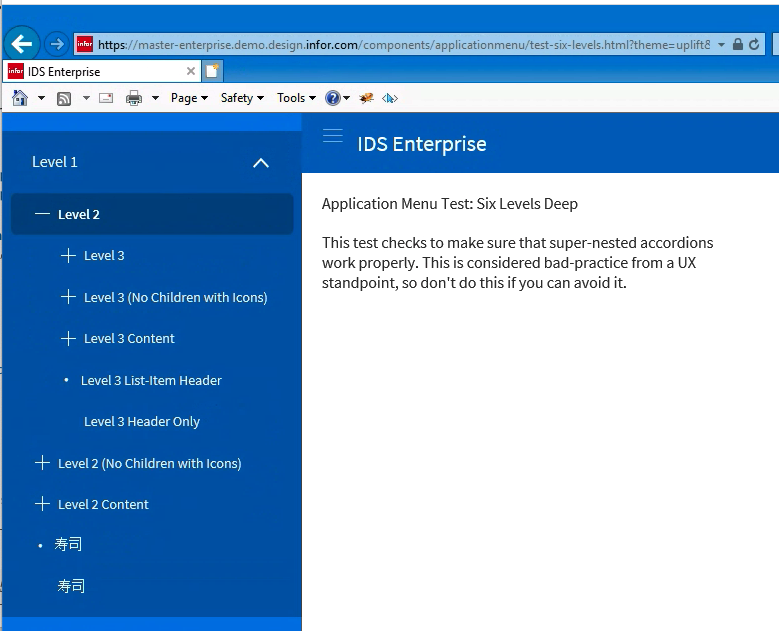Click the Infor favicon in address bar
The image size is (779, 631).
(x=84, y=44)
